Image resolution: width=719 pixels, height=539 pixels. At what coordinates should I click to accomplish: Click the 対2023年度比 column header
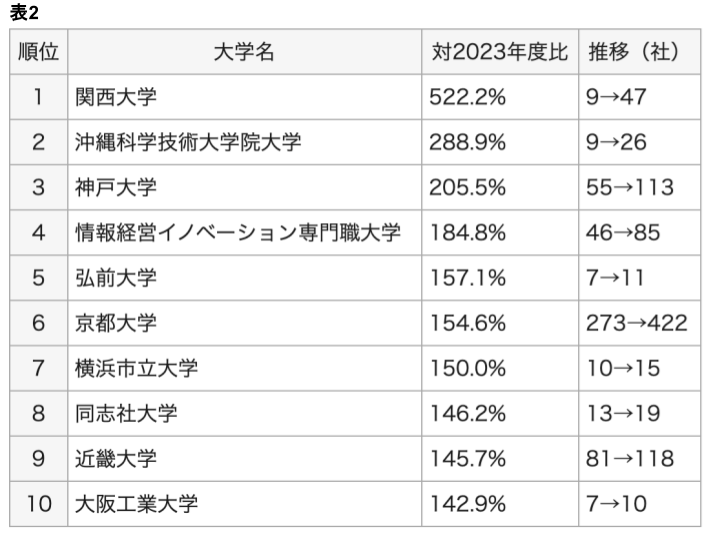click(498, 51)
